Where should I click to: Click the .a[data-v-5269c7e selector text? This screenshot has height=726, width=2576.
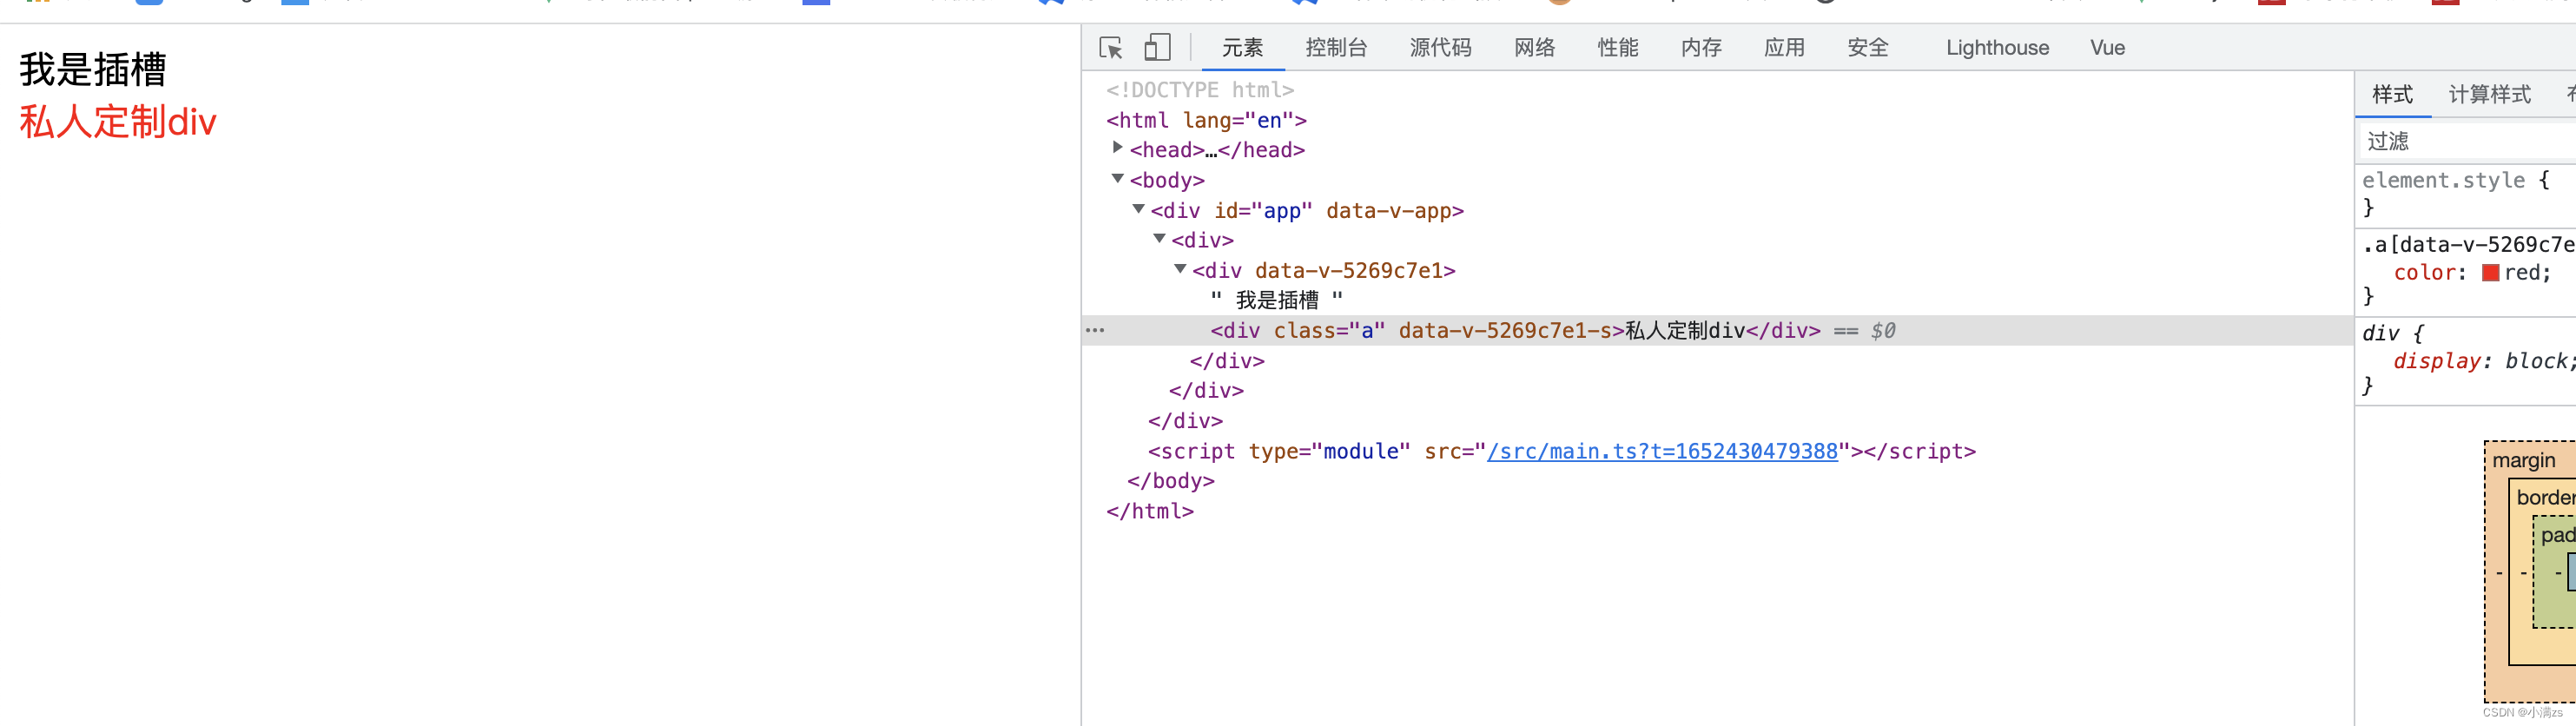pos(2468,244)
